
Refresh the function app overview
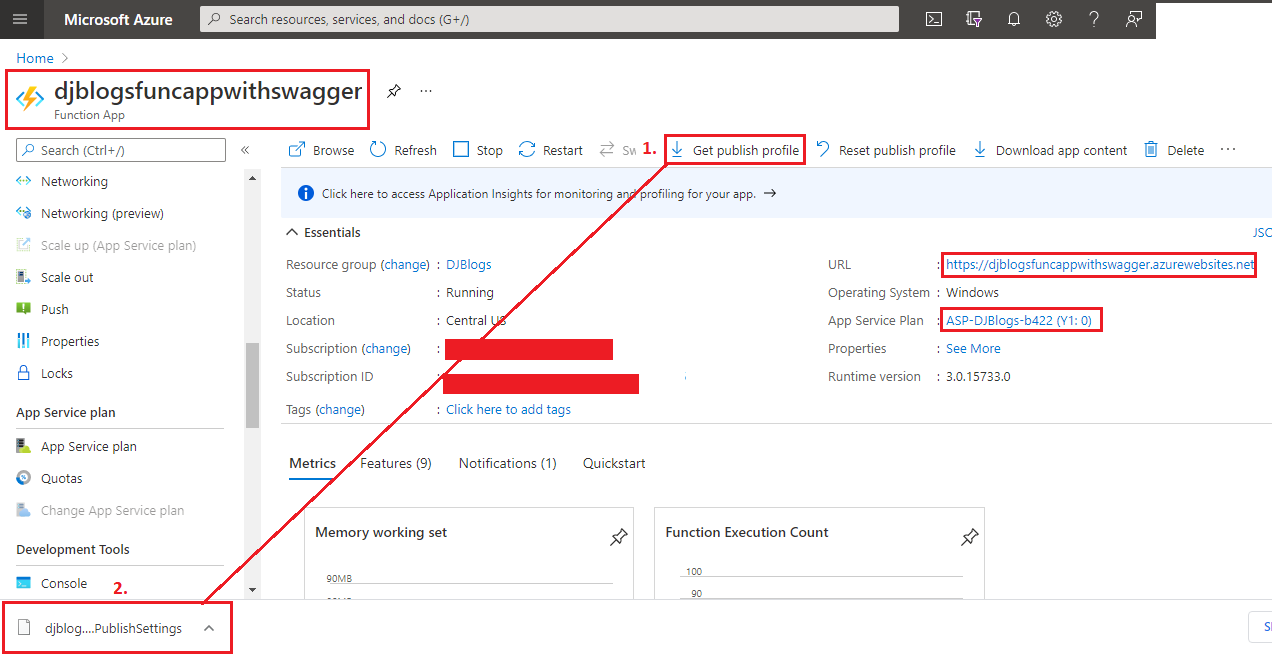click(x=403, y=150)
